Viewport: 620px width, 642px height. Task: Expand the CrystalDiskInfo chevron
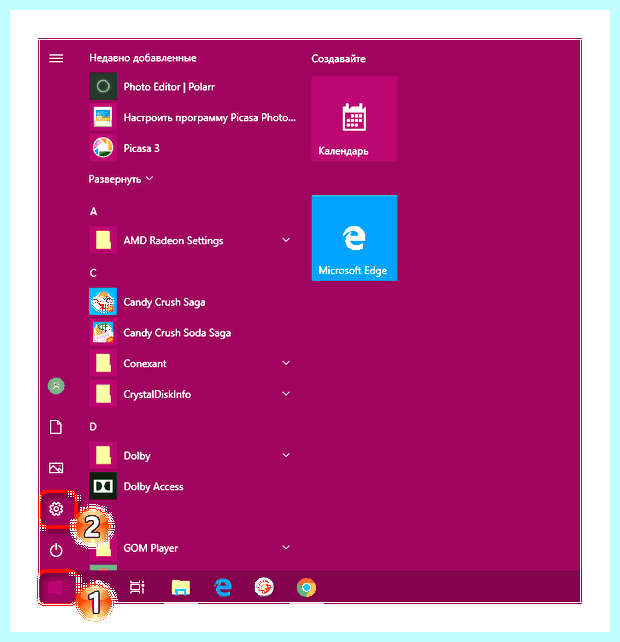click(x=286, y=393)
